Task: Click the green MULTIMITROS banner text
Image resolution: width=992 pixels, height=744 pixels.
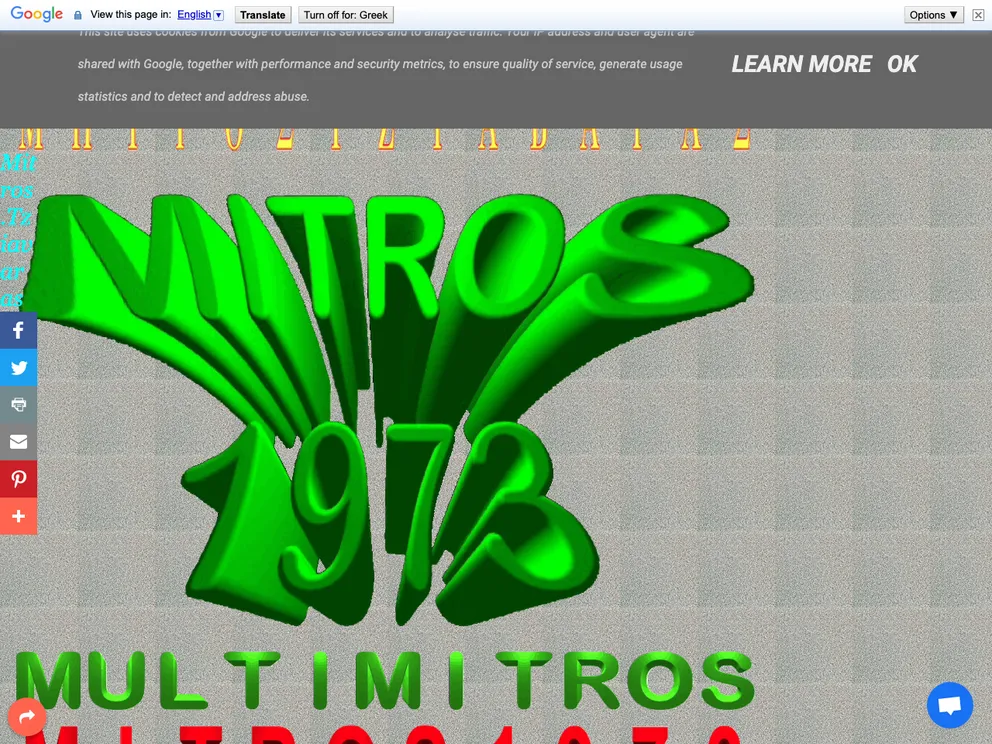Action: tap(385, 680)
